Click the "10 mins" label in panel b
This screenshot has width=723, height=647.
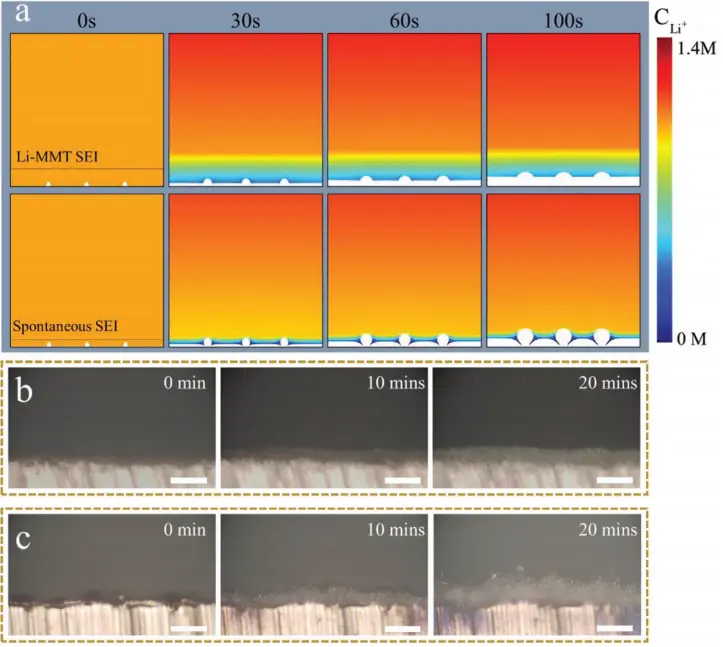pyautogui.click(x=386, y=383)
